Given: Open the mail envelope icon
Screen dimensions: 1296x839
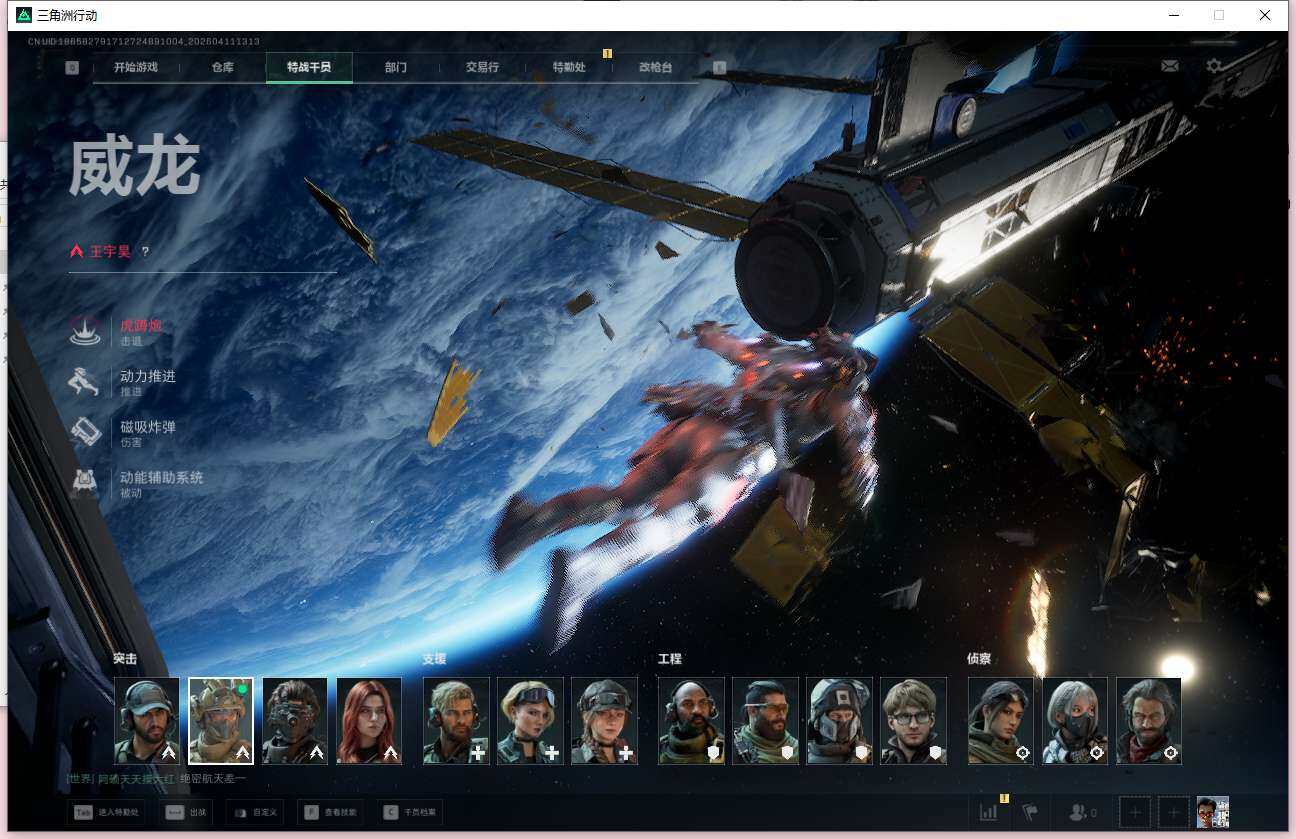Looking at the screenshot, I should pos(1169,66).
